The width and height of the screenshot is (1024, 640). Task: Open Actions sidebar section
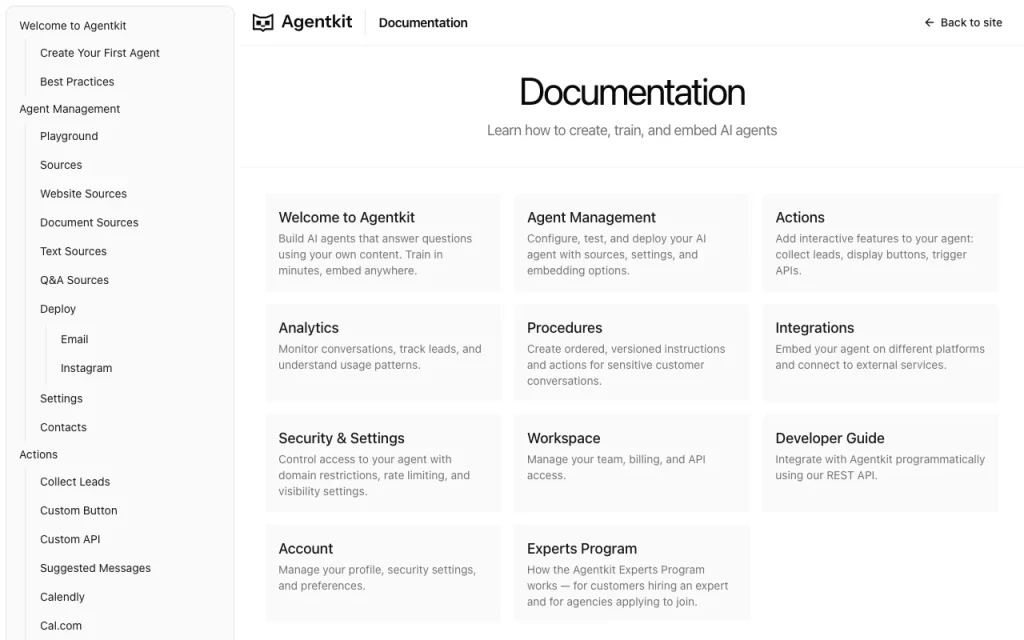coord(38,455)
